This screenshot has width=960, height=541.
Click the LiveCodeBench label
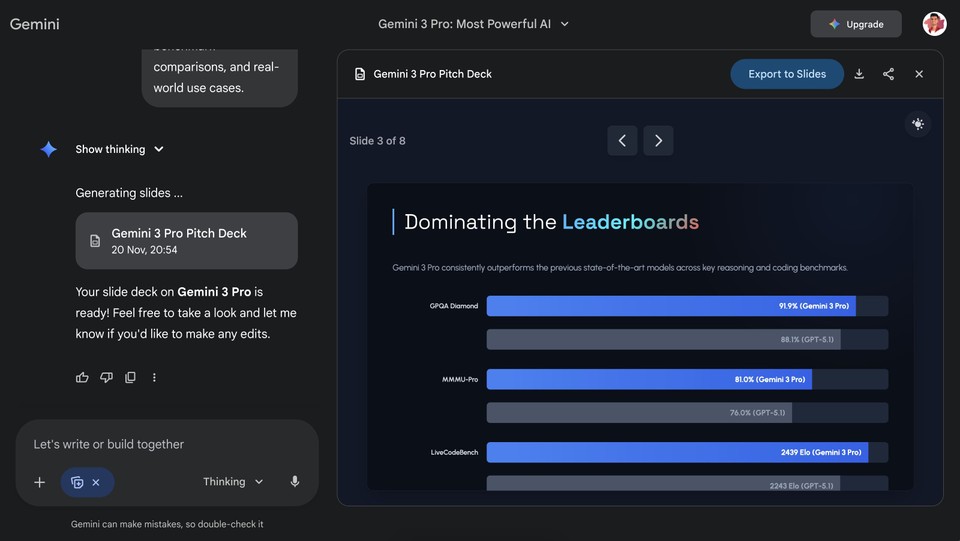pos(454,452)
